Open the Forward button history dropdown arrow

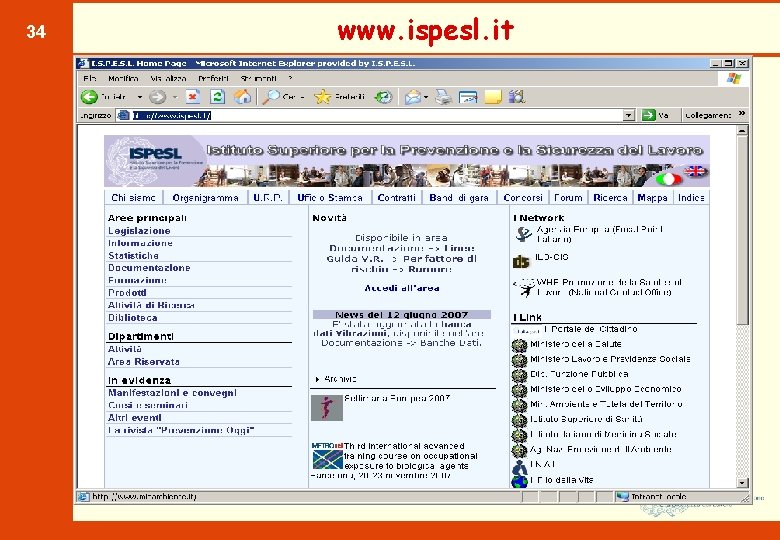[175, 97]
